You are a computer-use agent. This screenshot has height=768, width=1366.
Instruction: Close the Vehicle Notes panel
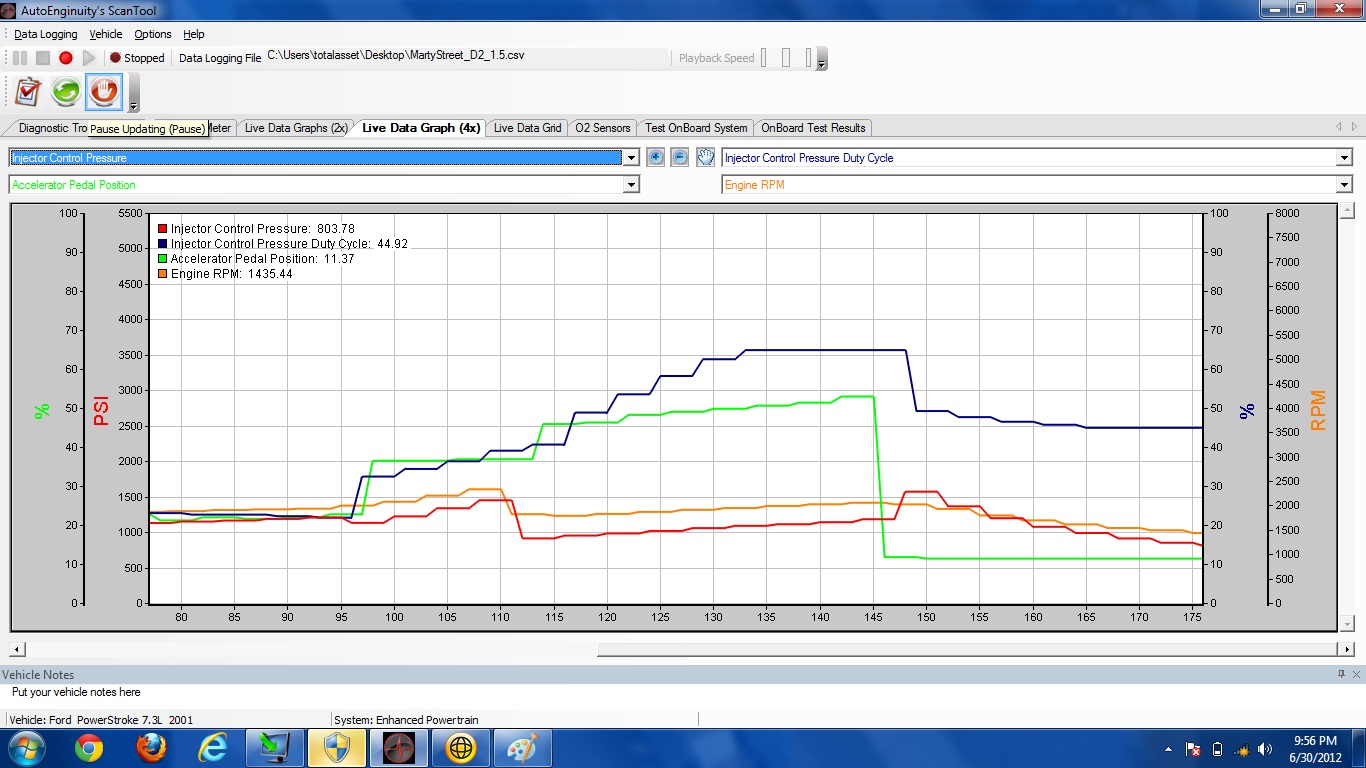[x=1356, y=674]
